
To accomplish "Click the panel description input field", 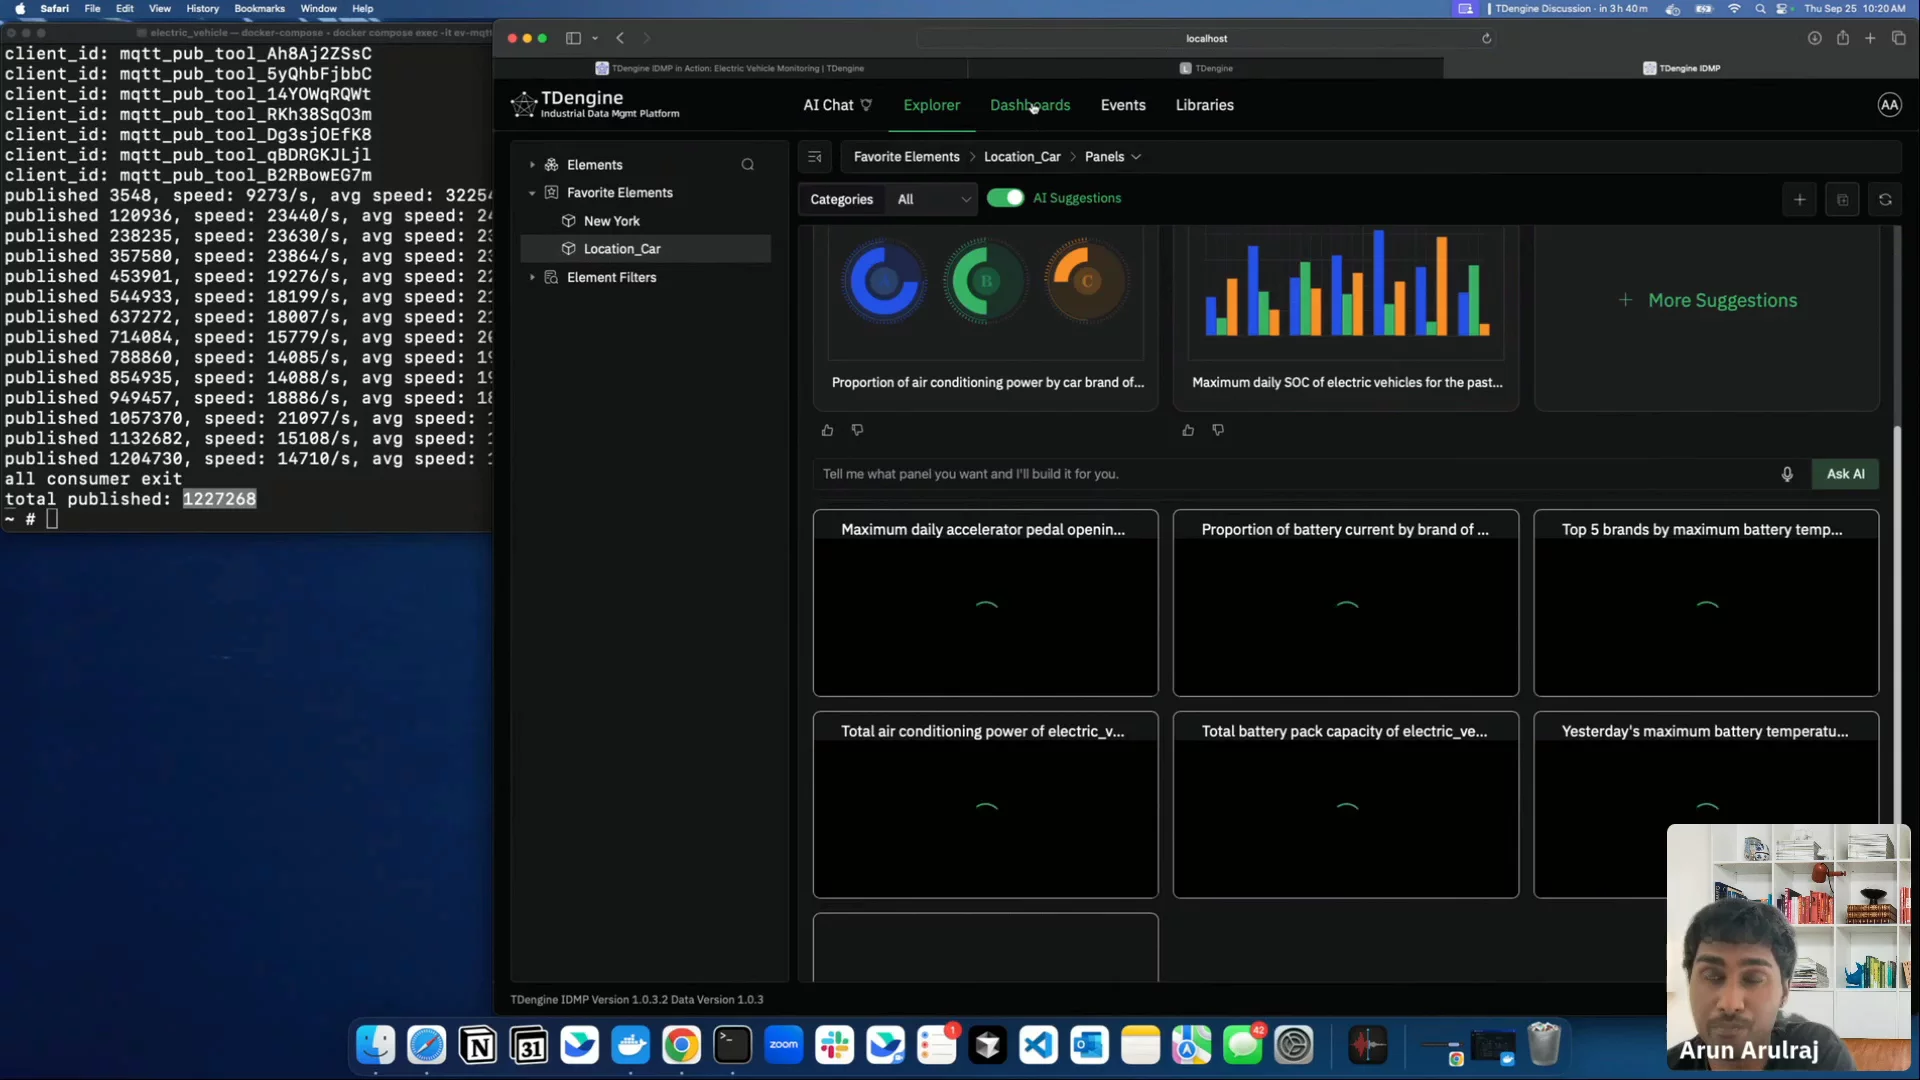I will coord(1290,474).
